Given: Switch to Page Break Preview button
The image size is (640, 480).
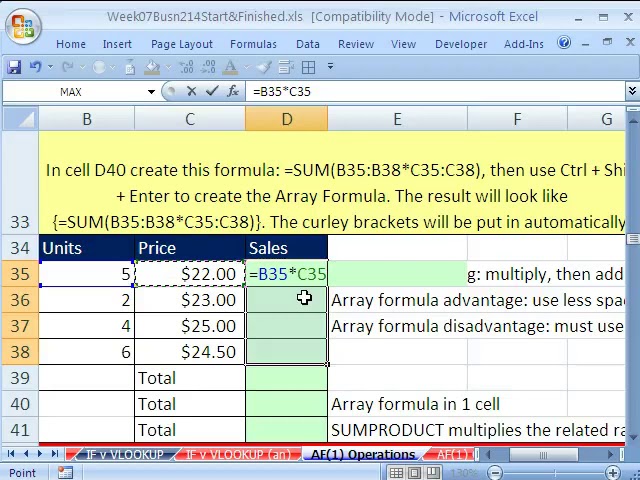Looking at the screenshot, I should (433, 473).
